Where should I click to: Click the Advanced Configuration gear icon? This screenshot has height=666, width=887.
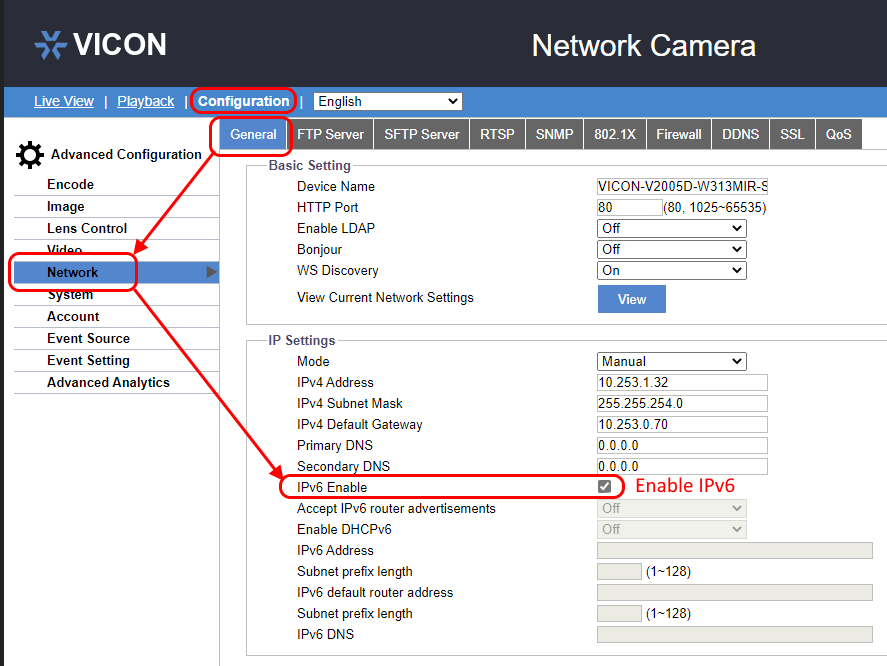click(x=29, y=154)
